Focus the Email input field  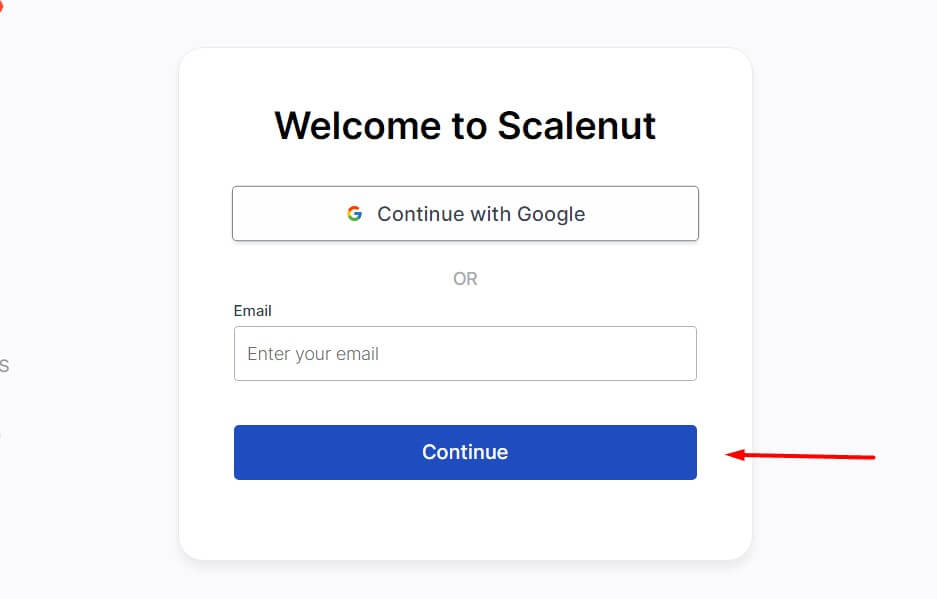coord(465,353)
